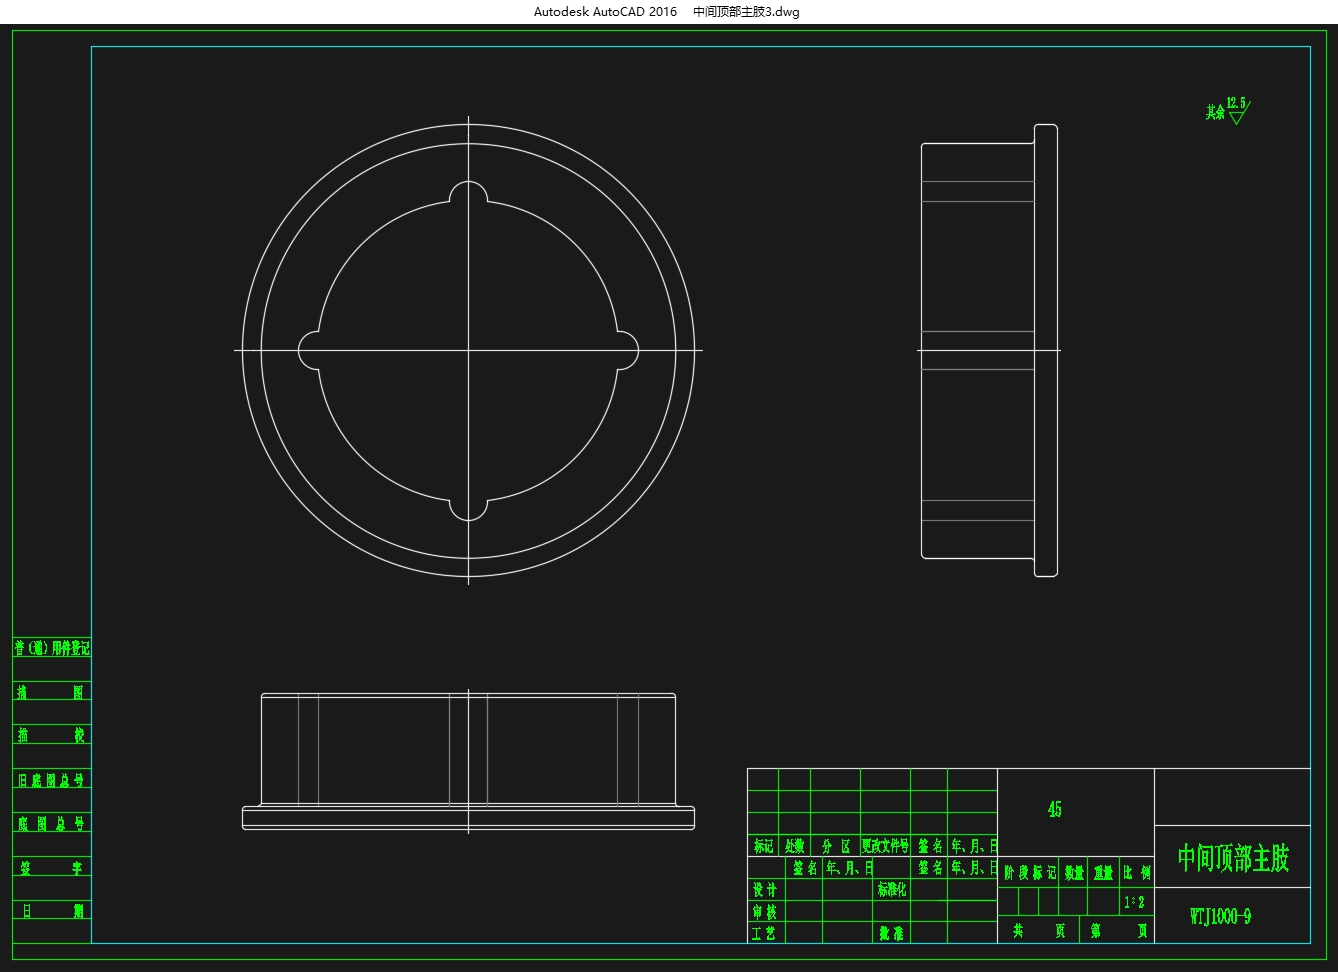1338x972 pixels.
Task: Select the 阶段标记 label
Action: click(1030, 872)
